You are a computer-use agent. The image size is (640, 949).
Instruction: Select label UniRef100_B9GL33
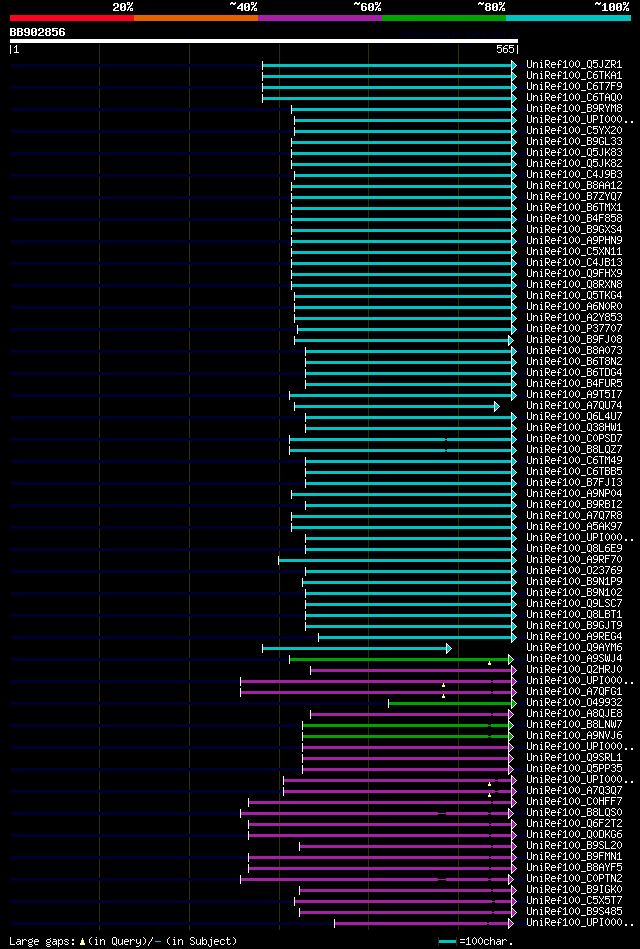pyautogui.click(x=575, y=142)
